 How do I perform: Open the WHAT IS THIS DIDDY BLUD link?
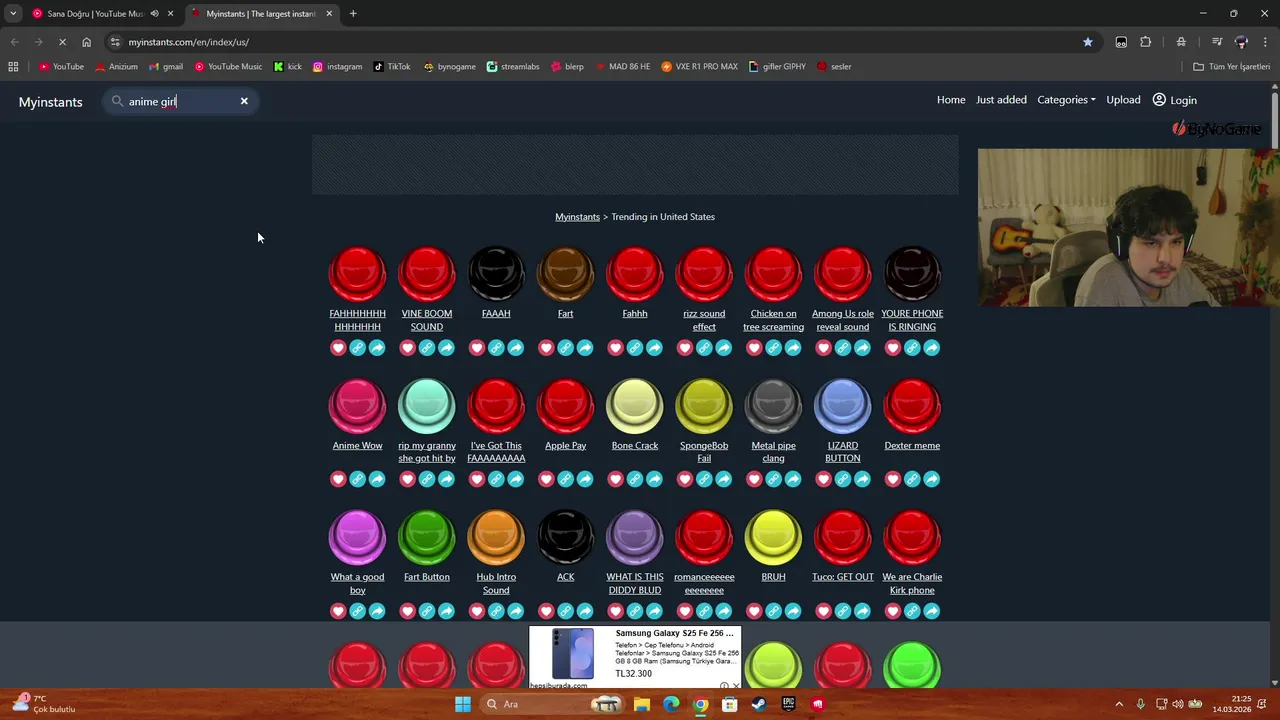(x=635, y=583)
